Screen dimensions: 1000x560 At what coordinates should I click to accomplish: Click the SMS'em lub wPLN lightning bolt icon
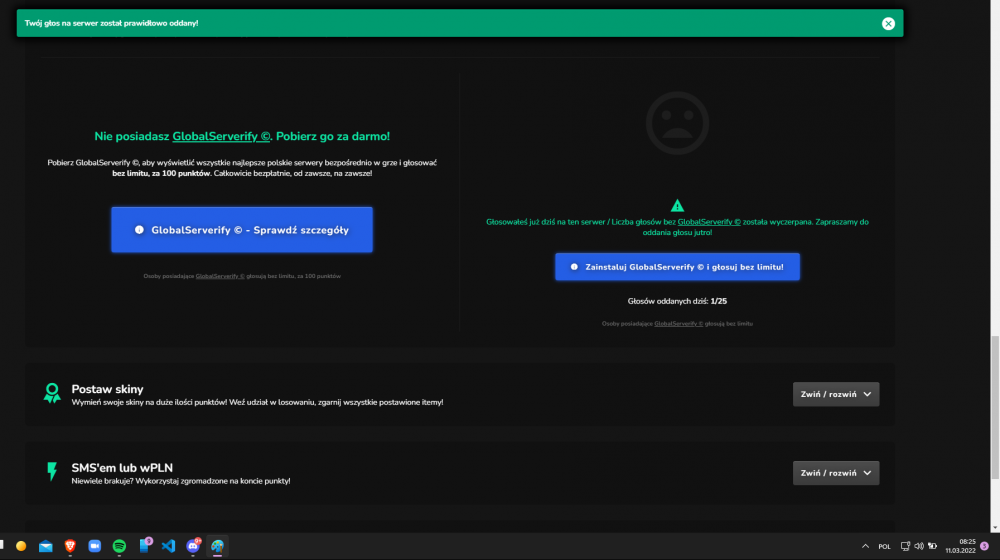pos(52,471)
